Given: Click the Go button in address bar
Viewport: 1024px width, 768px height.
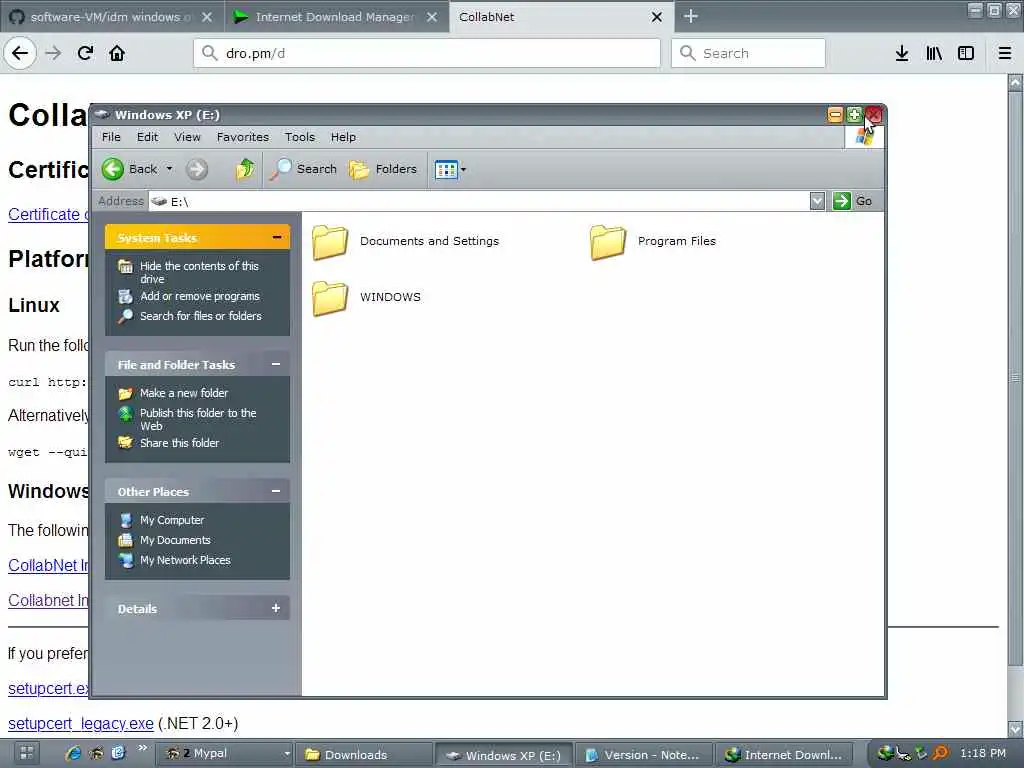Looking at the screenshot, I should point(853,201).
